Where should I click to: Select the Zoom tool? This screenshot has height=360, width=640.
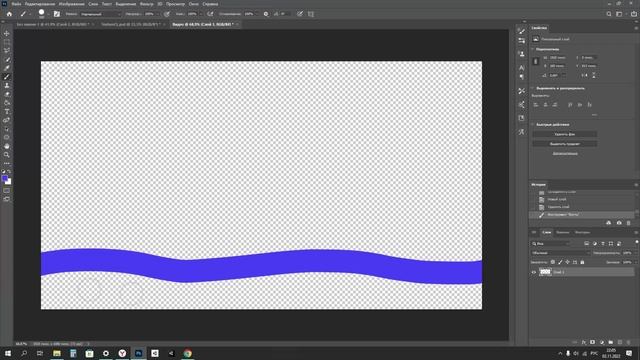[7, 155]
